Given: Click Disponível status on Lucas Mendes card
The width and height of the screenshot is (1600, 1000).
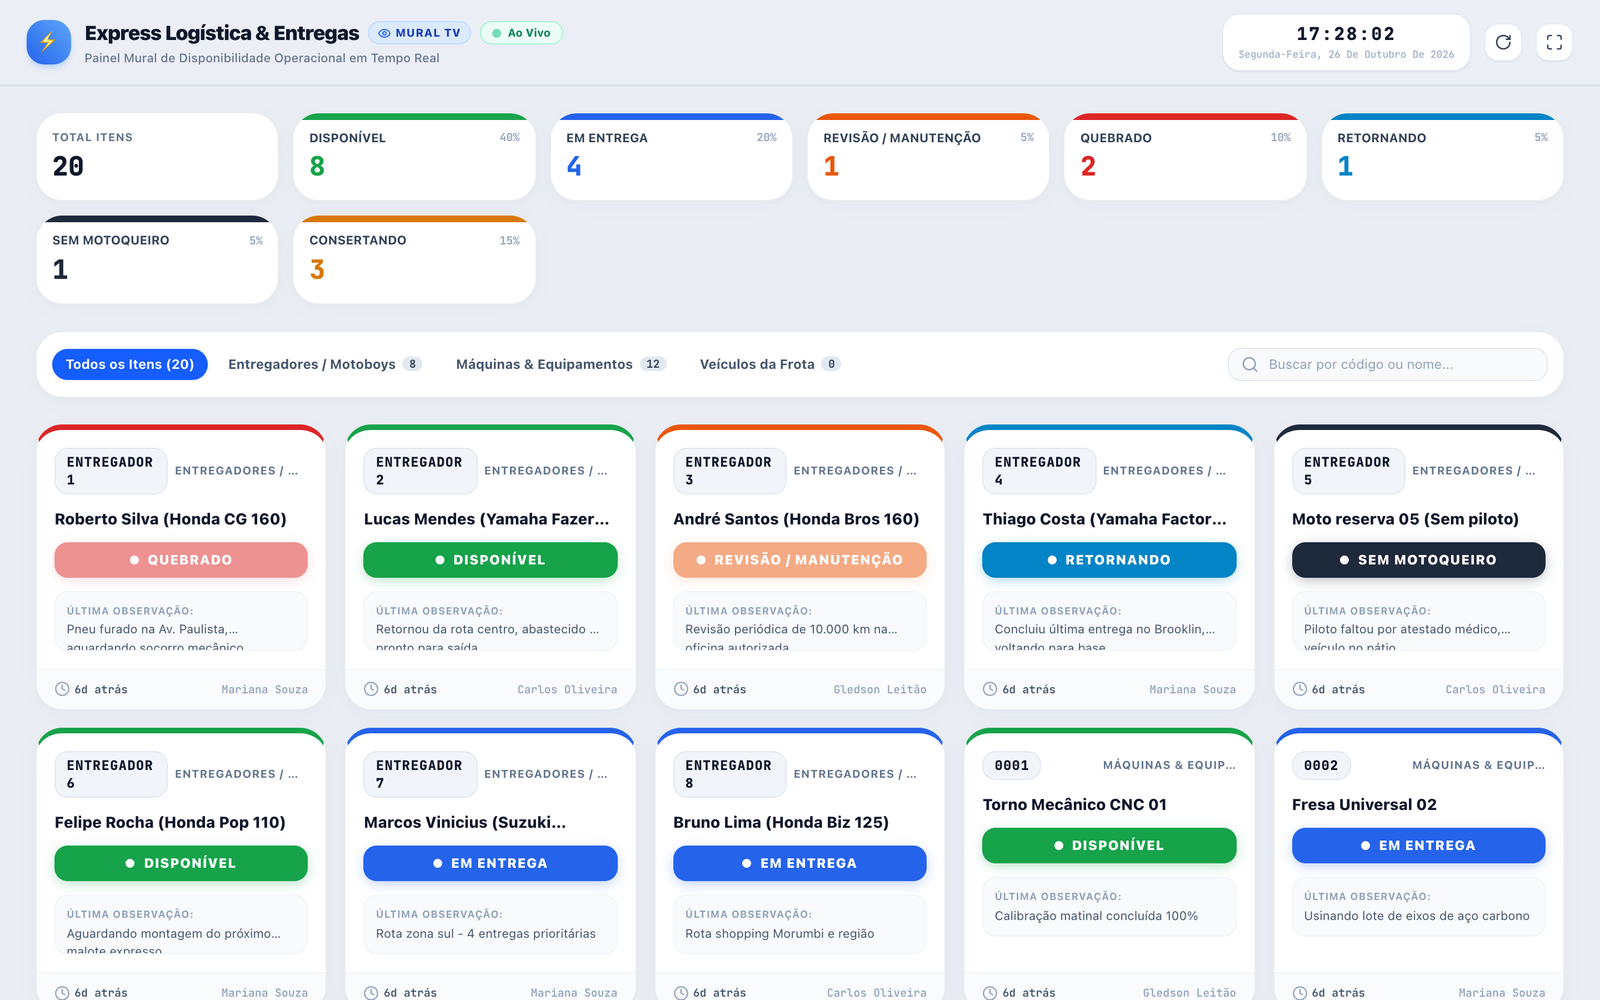Looking at the screenshot, I should (x=490, y=560).
